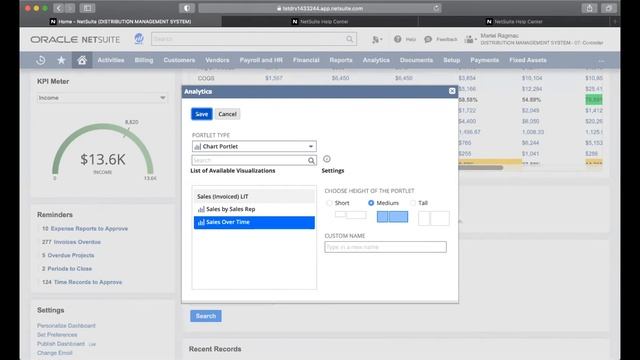The height and width of the screenshot is (360, 640).
Task: Show Safari tab overview icon
Action: coord(609,8)
